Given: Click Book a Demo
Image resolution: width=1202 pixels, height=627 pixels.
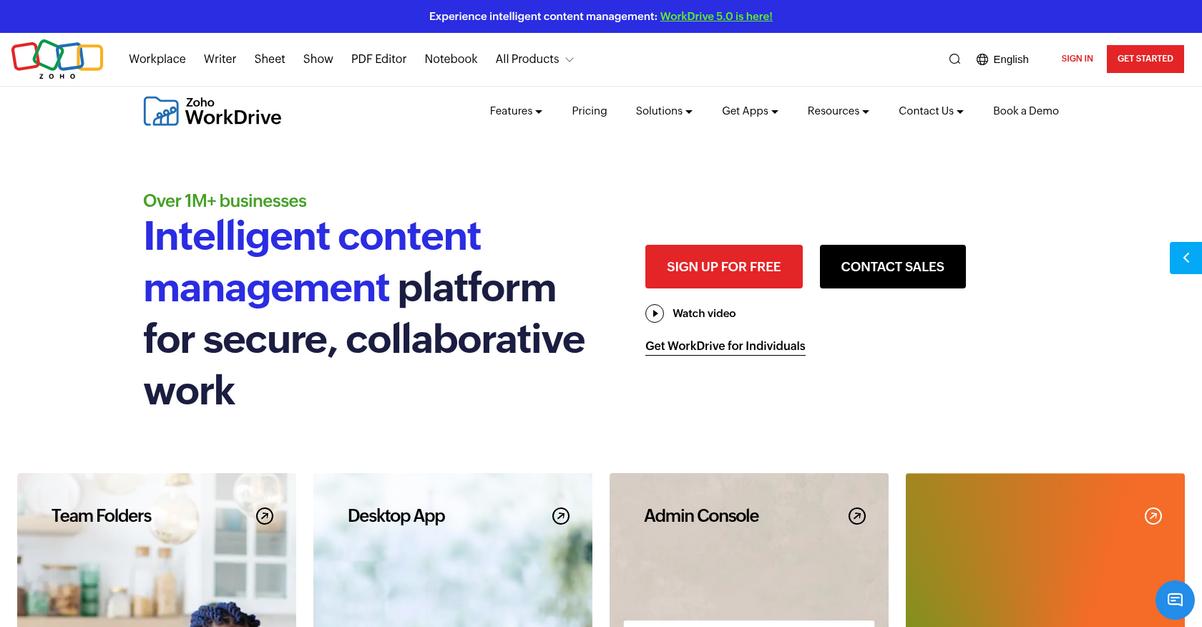Looking at the screenshot, I should [1026, 111].
